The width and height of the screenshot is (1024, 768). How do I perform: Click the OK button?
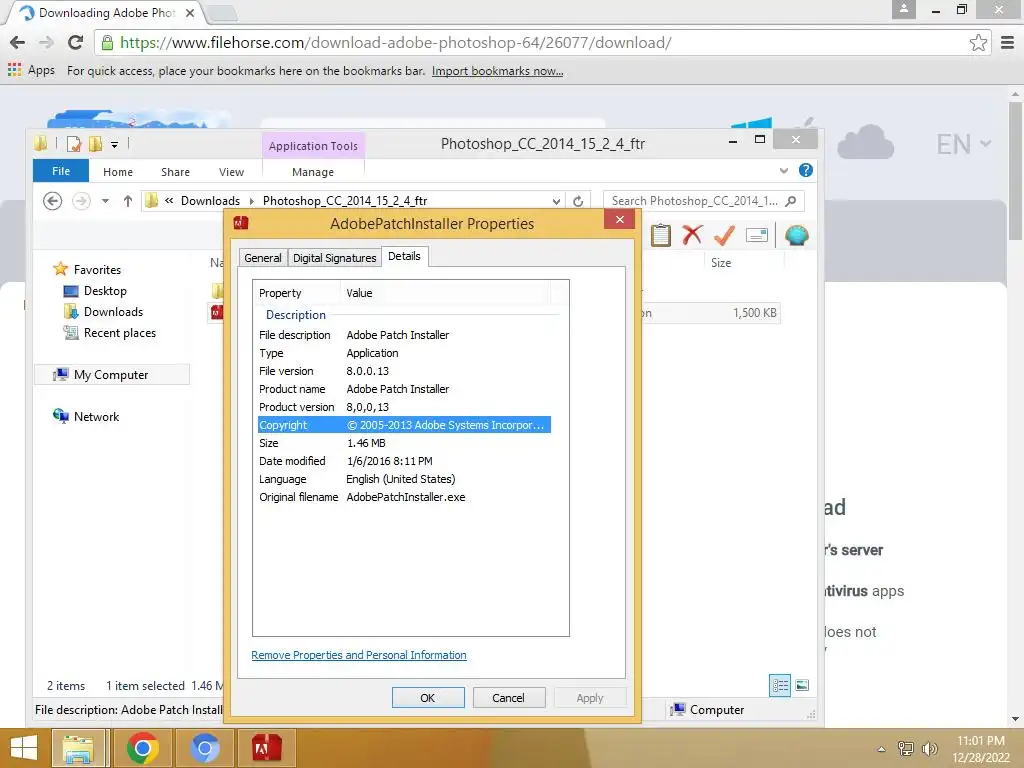pos(428,697)
